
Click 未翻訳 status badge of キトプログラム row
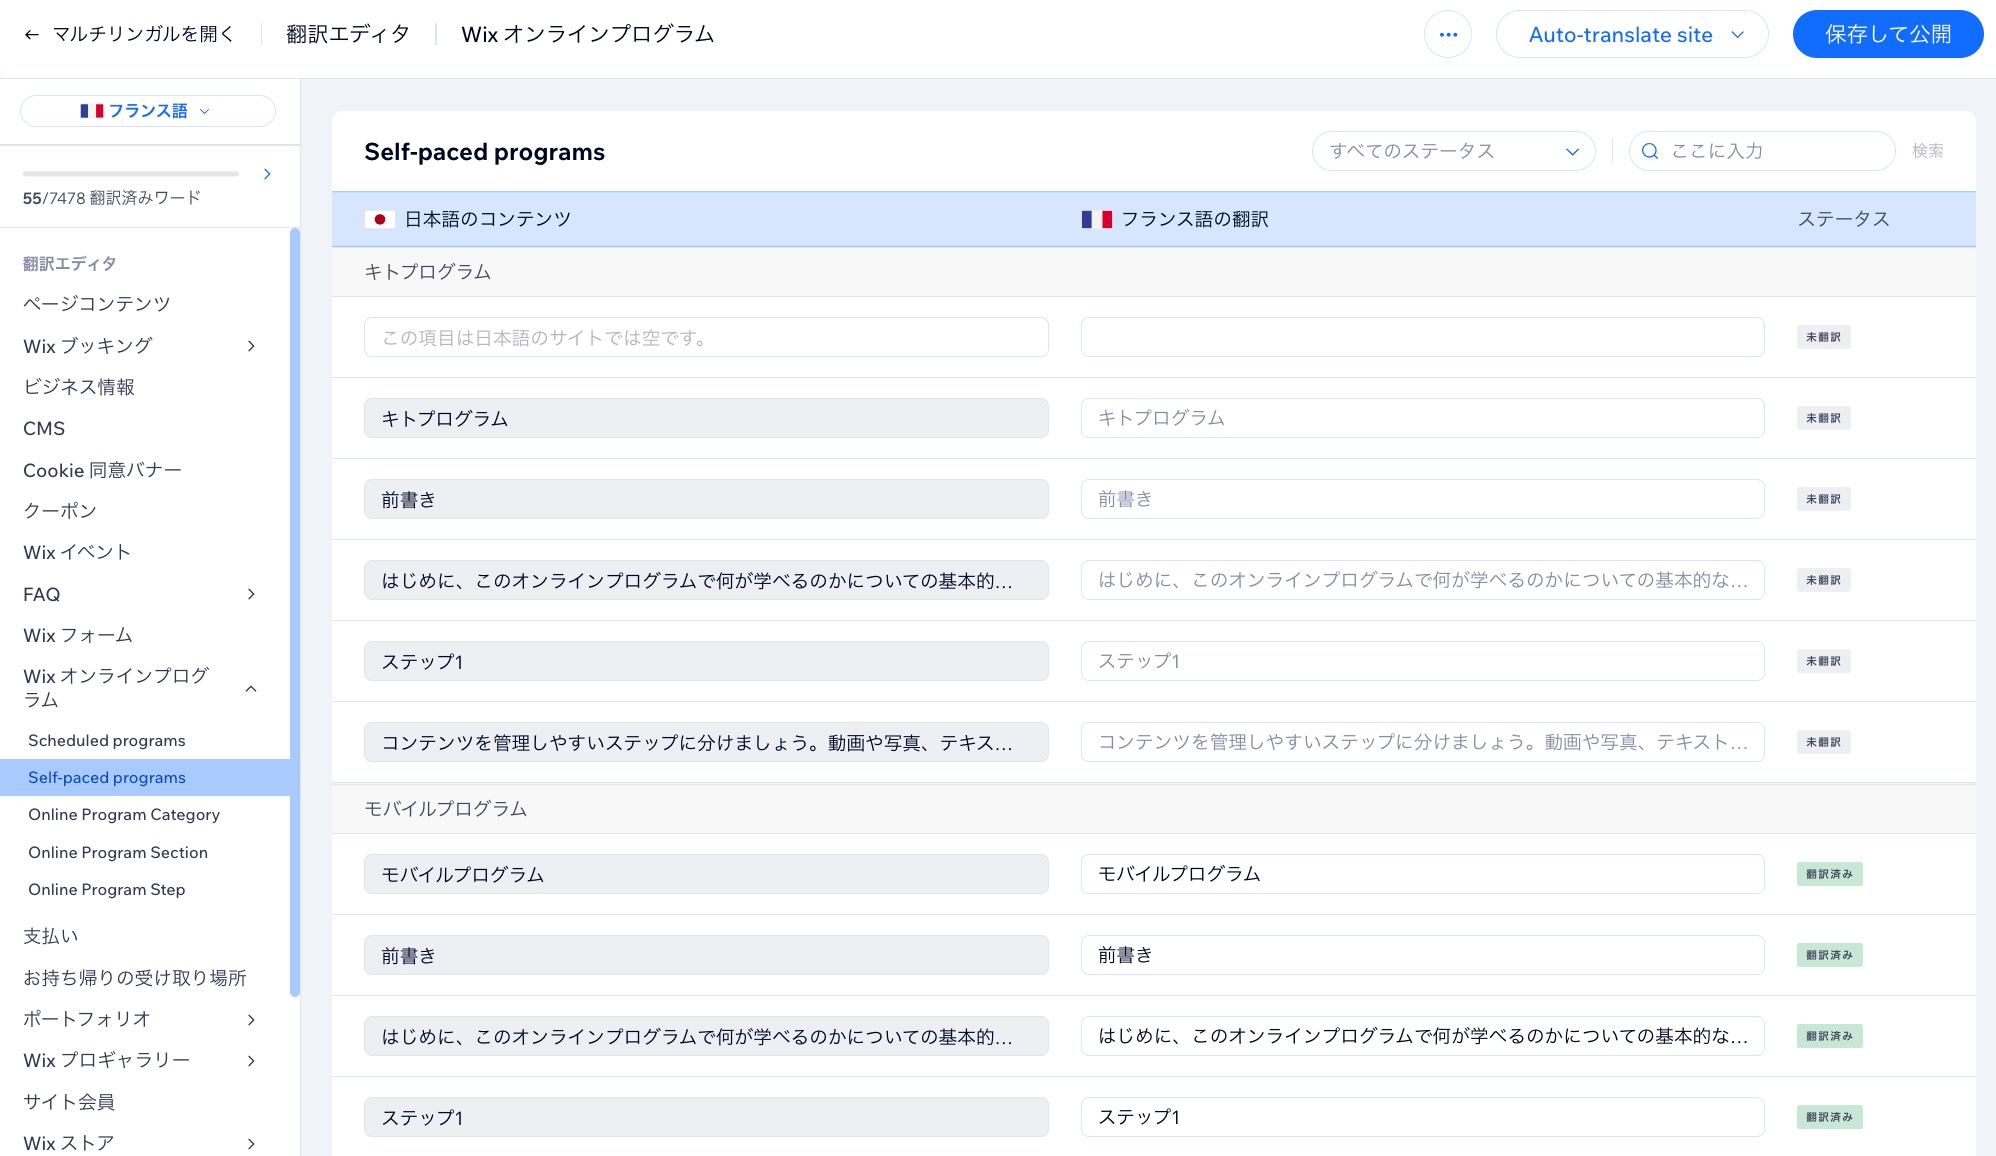(x=1823, y=418)
